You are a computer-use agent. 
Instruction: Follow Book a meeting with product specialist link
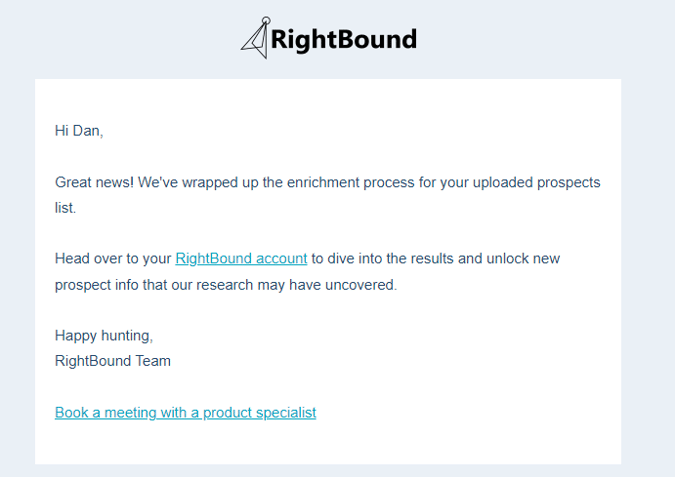point(186,412)
